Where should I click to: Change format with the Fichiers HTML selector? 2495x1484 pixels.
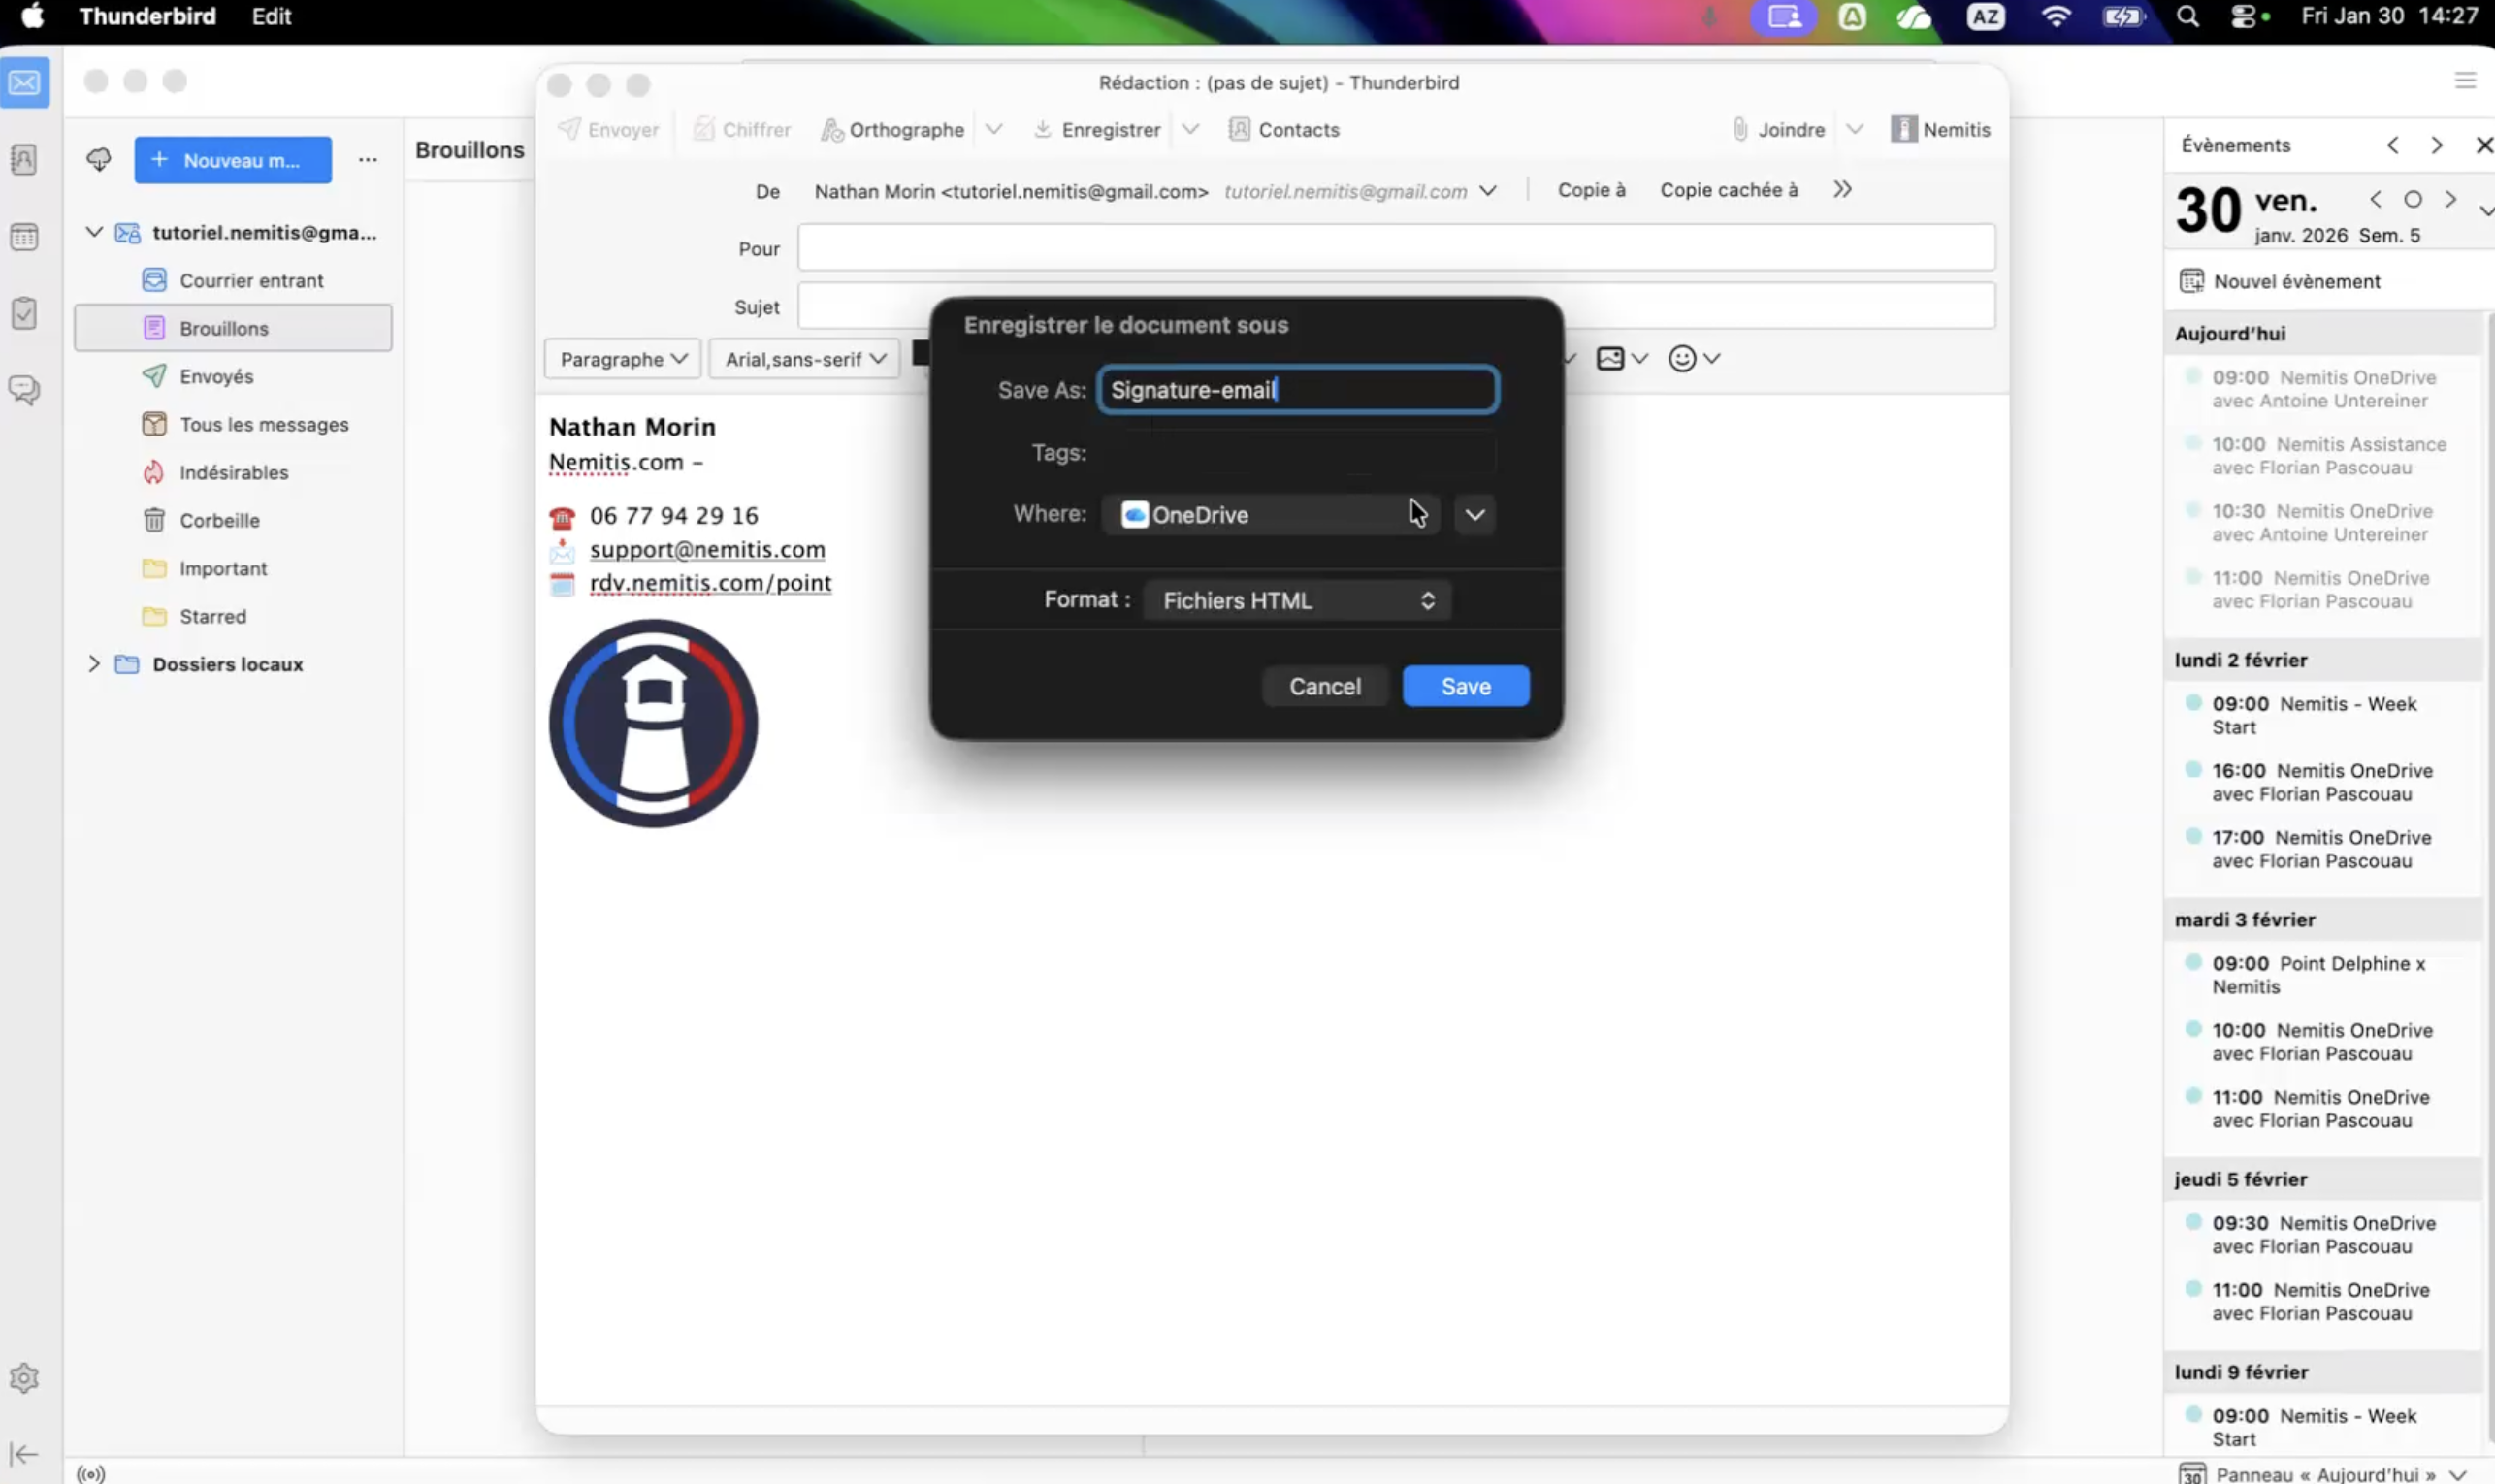1295,600
